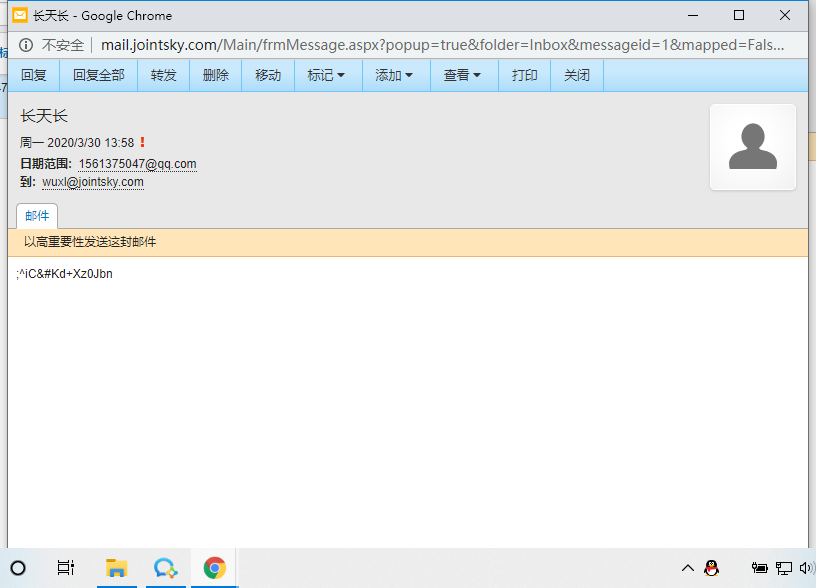Viewport: 816px width, 588px height.
Task: Forward the email with 转发
Action: (x=163, y=75)
